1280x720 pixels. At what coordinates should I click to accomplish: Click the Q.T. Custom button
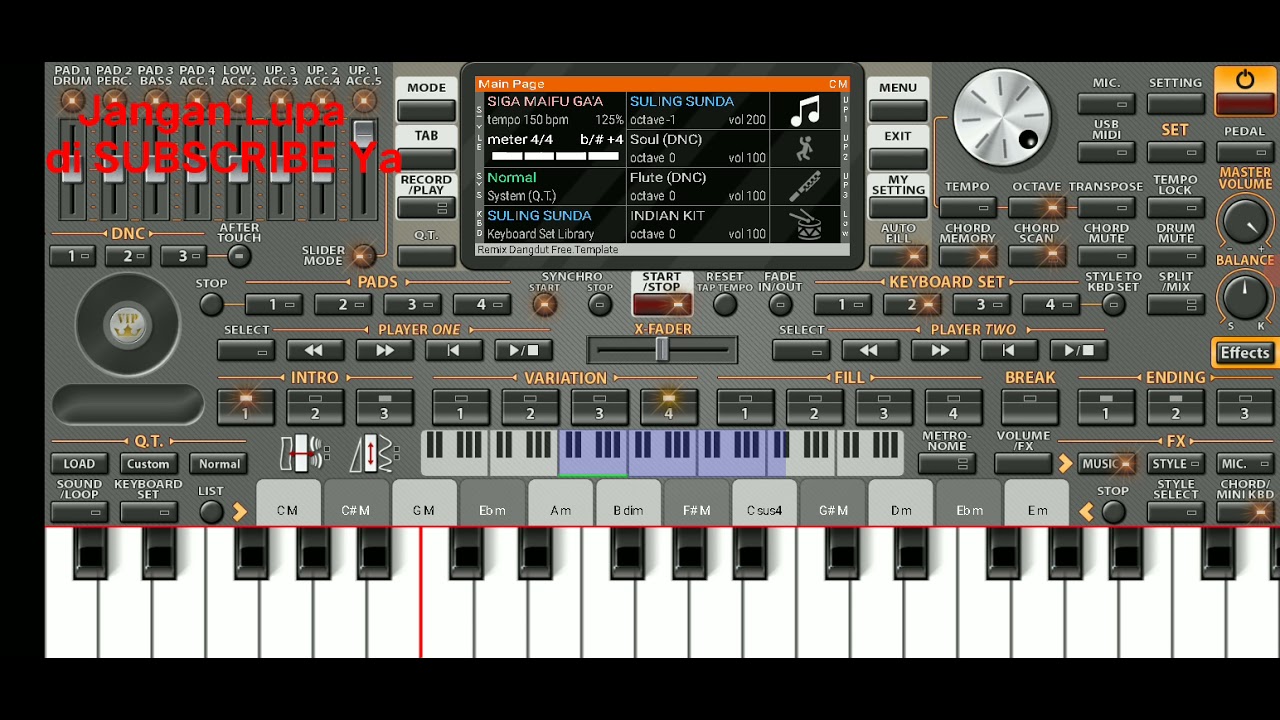(x=148, y=464)
